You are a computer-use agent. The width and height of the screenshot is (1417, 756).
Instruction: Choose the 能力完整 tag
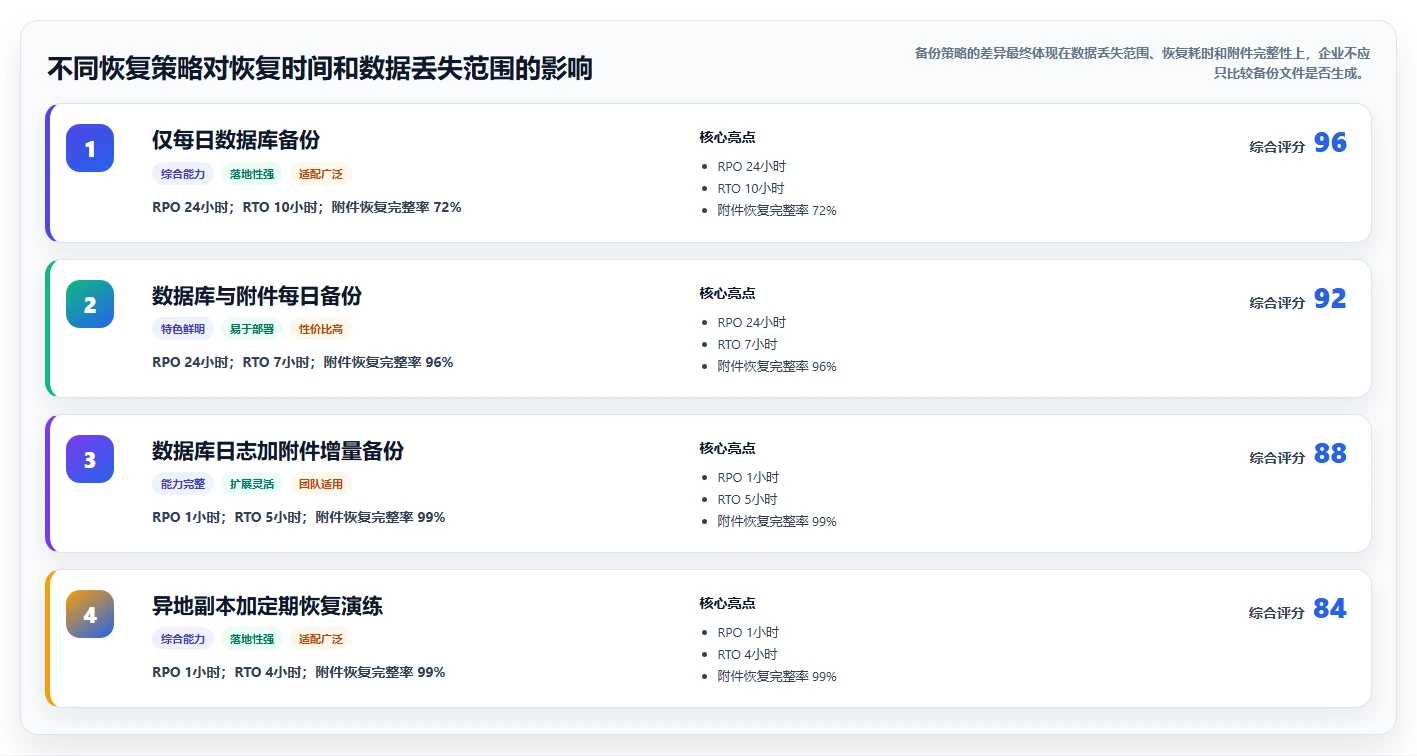click(183, 484)
